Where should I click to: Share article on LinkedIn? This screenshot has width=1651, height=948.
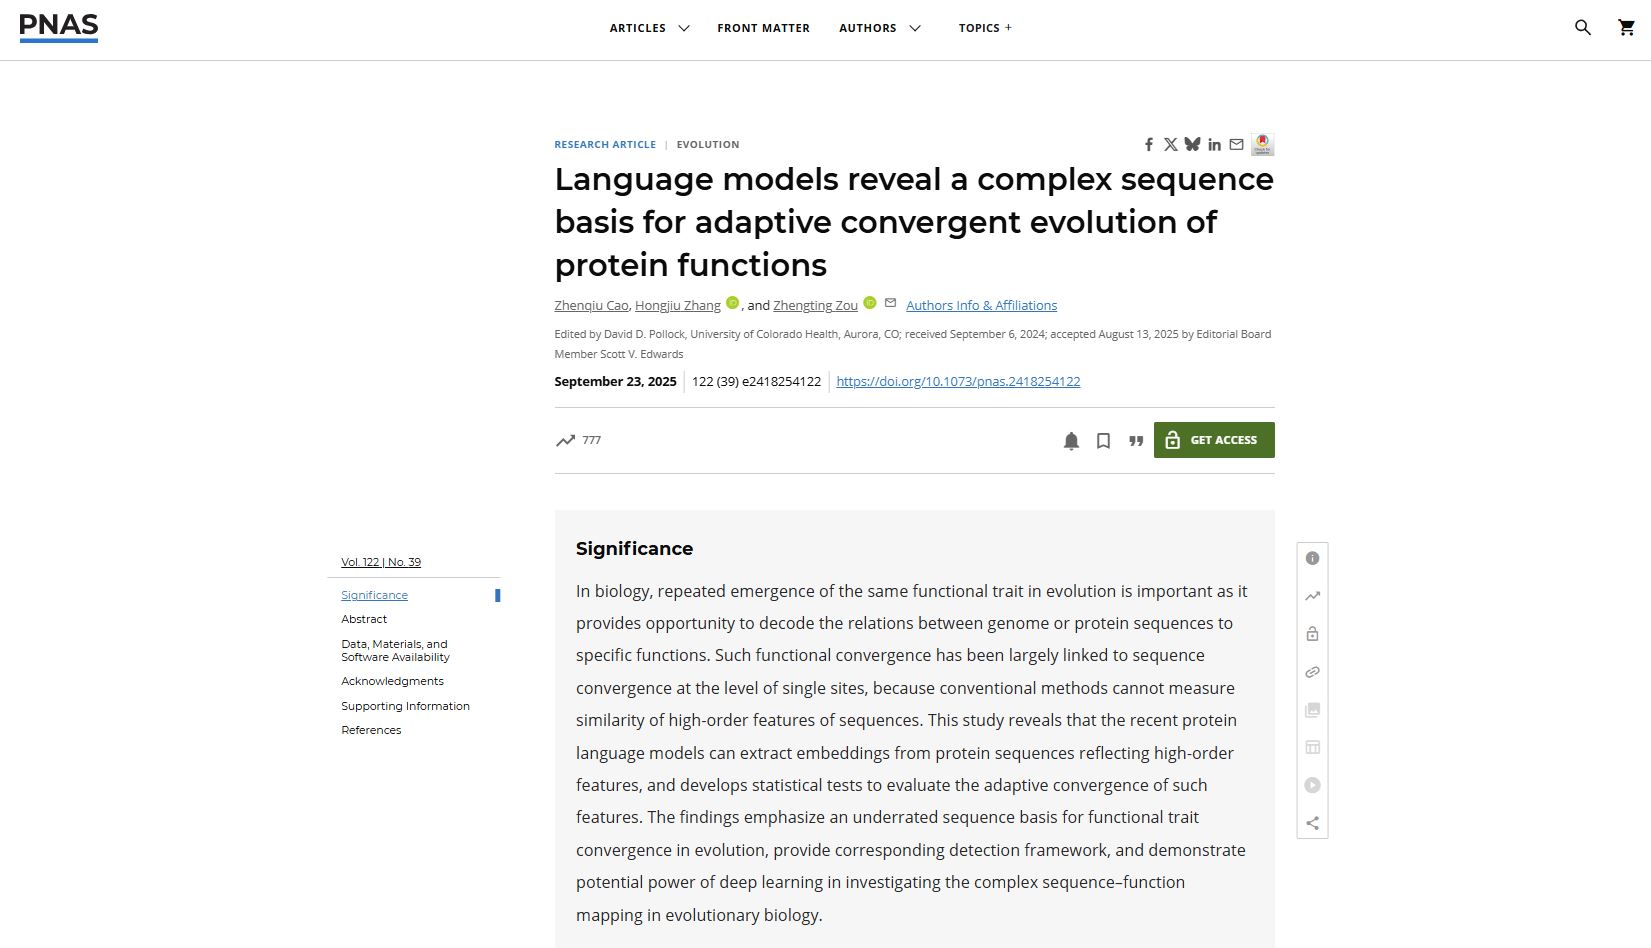coord(1214,145)
